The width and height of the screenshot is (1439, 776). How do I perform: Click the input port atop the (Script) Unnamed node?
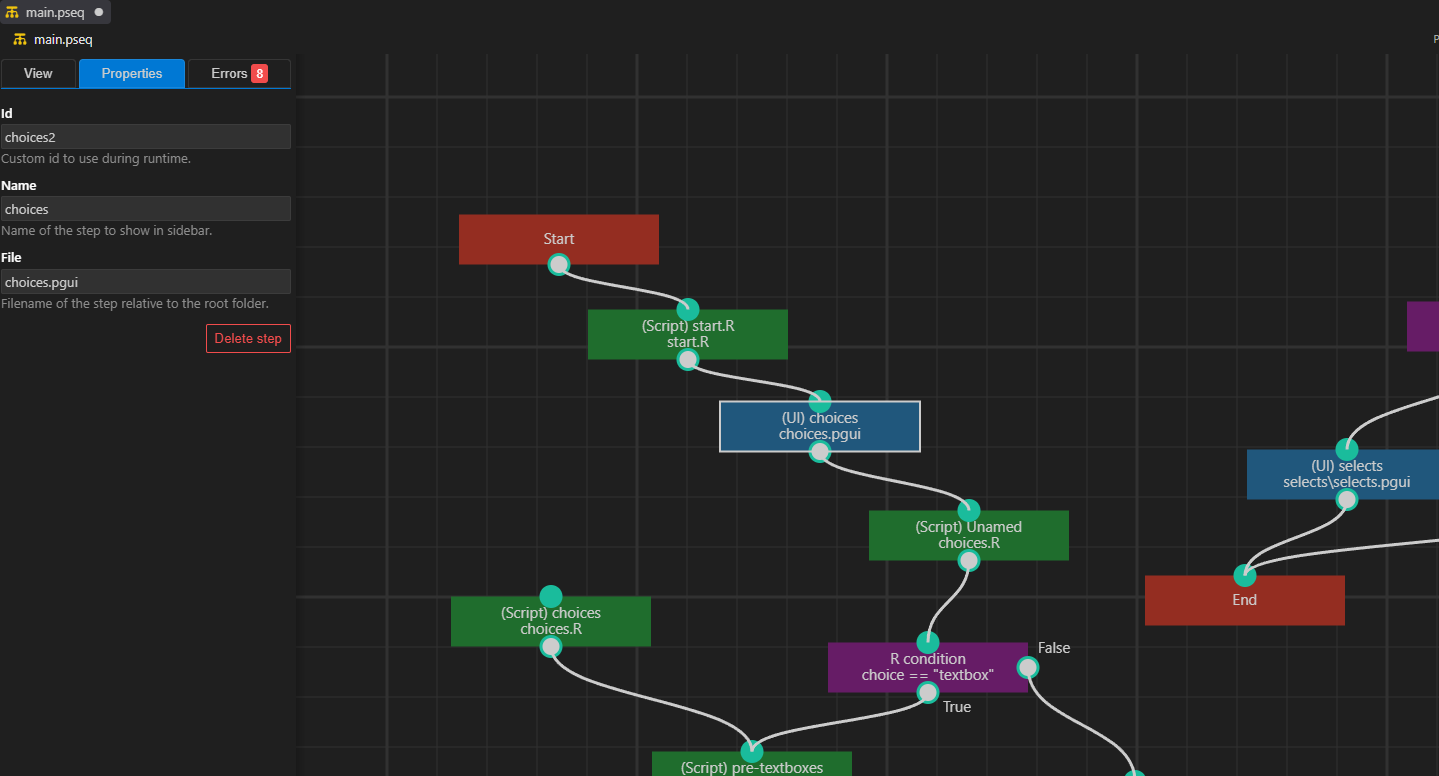point(969,510)
